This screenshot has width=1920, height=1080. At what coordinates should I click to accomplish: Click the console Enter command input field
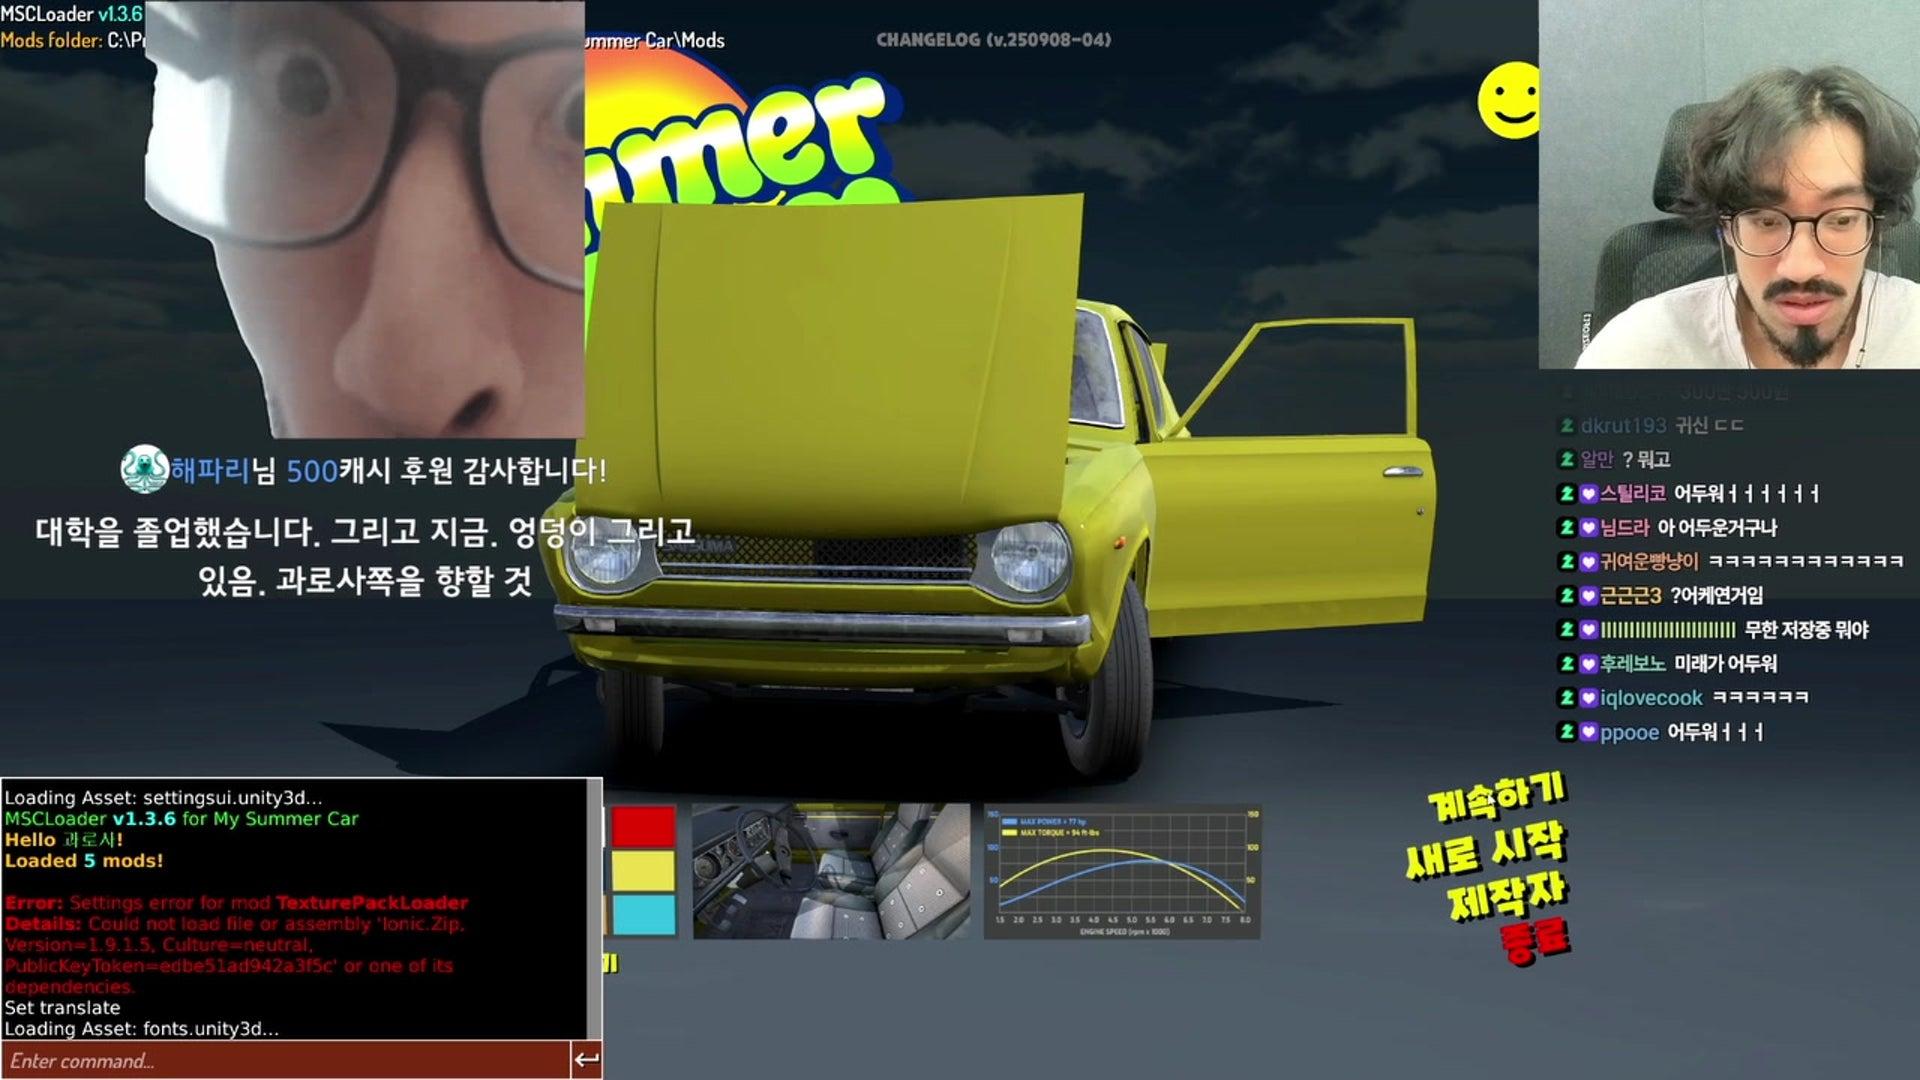pos(285,1061)
